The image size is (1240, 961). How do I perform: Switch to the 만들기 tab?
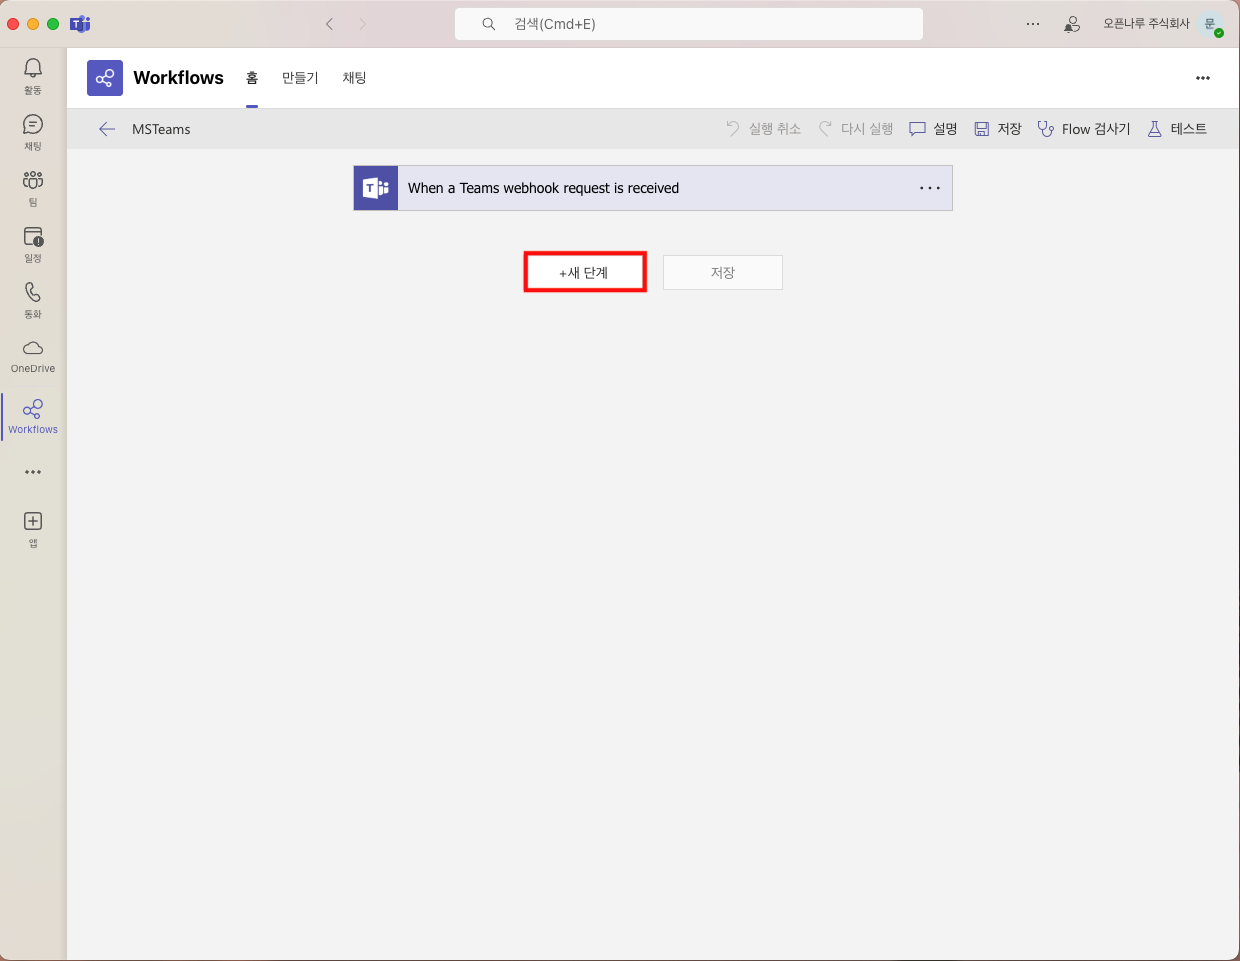pyautogui.click(x=300, y=78)
